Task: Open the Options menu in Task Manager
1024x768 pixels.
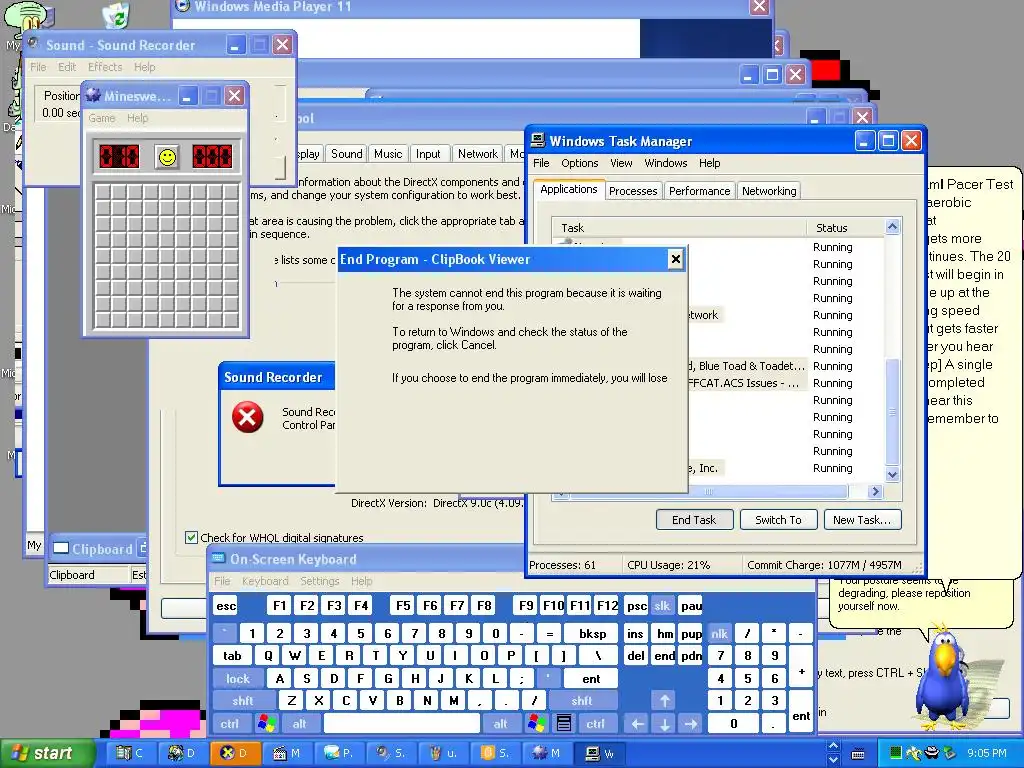Action: [579, 163]
